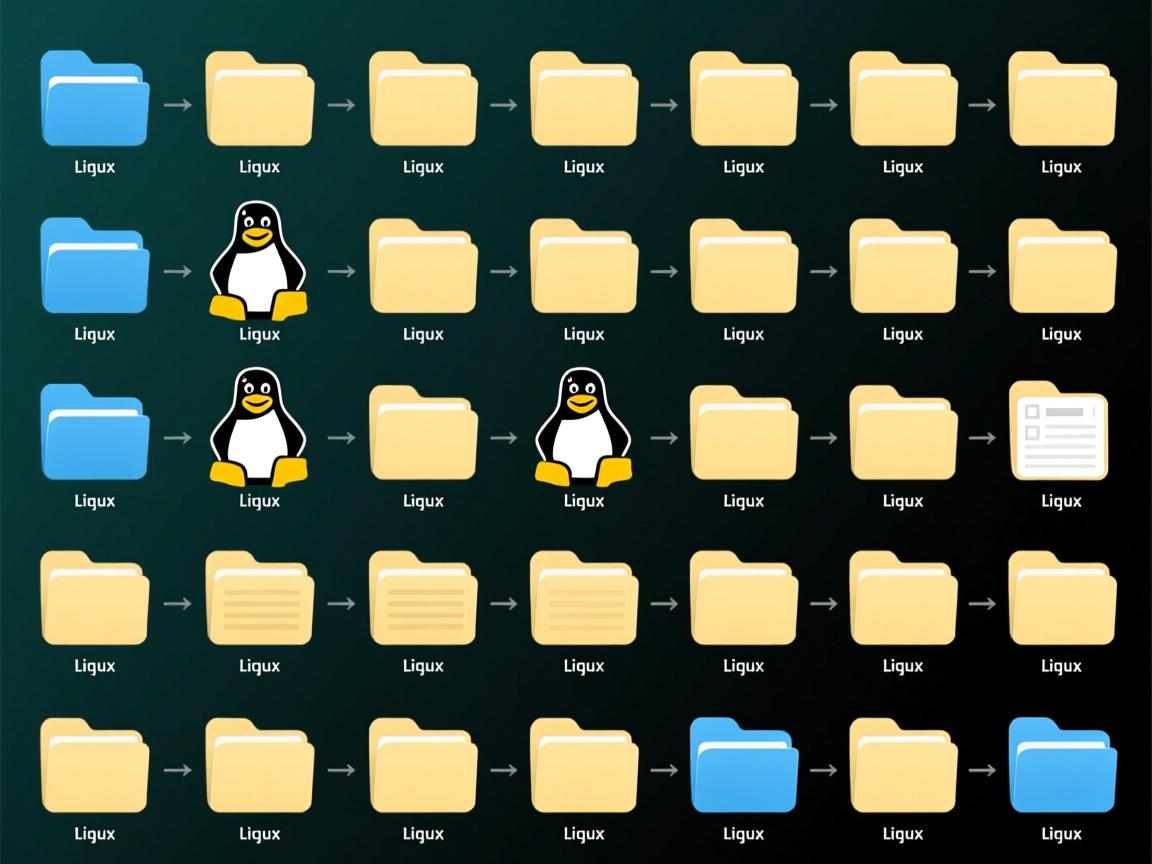
Task: Click the blue folder starting the third row
Action: coord(95,432)
